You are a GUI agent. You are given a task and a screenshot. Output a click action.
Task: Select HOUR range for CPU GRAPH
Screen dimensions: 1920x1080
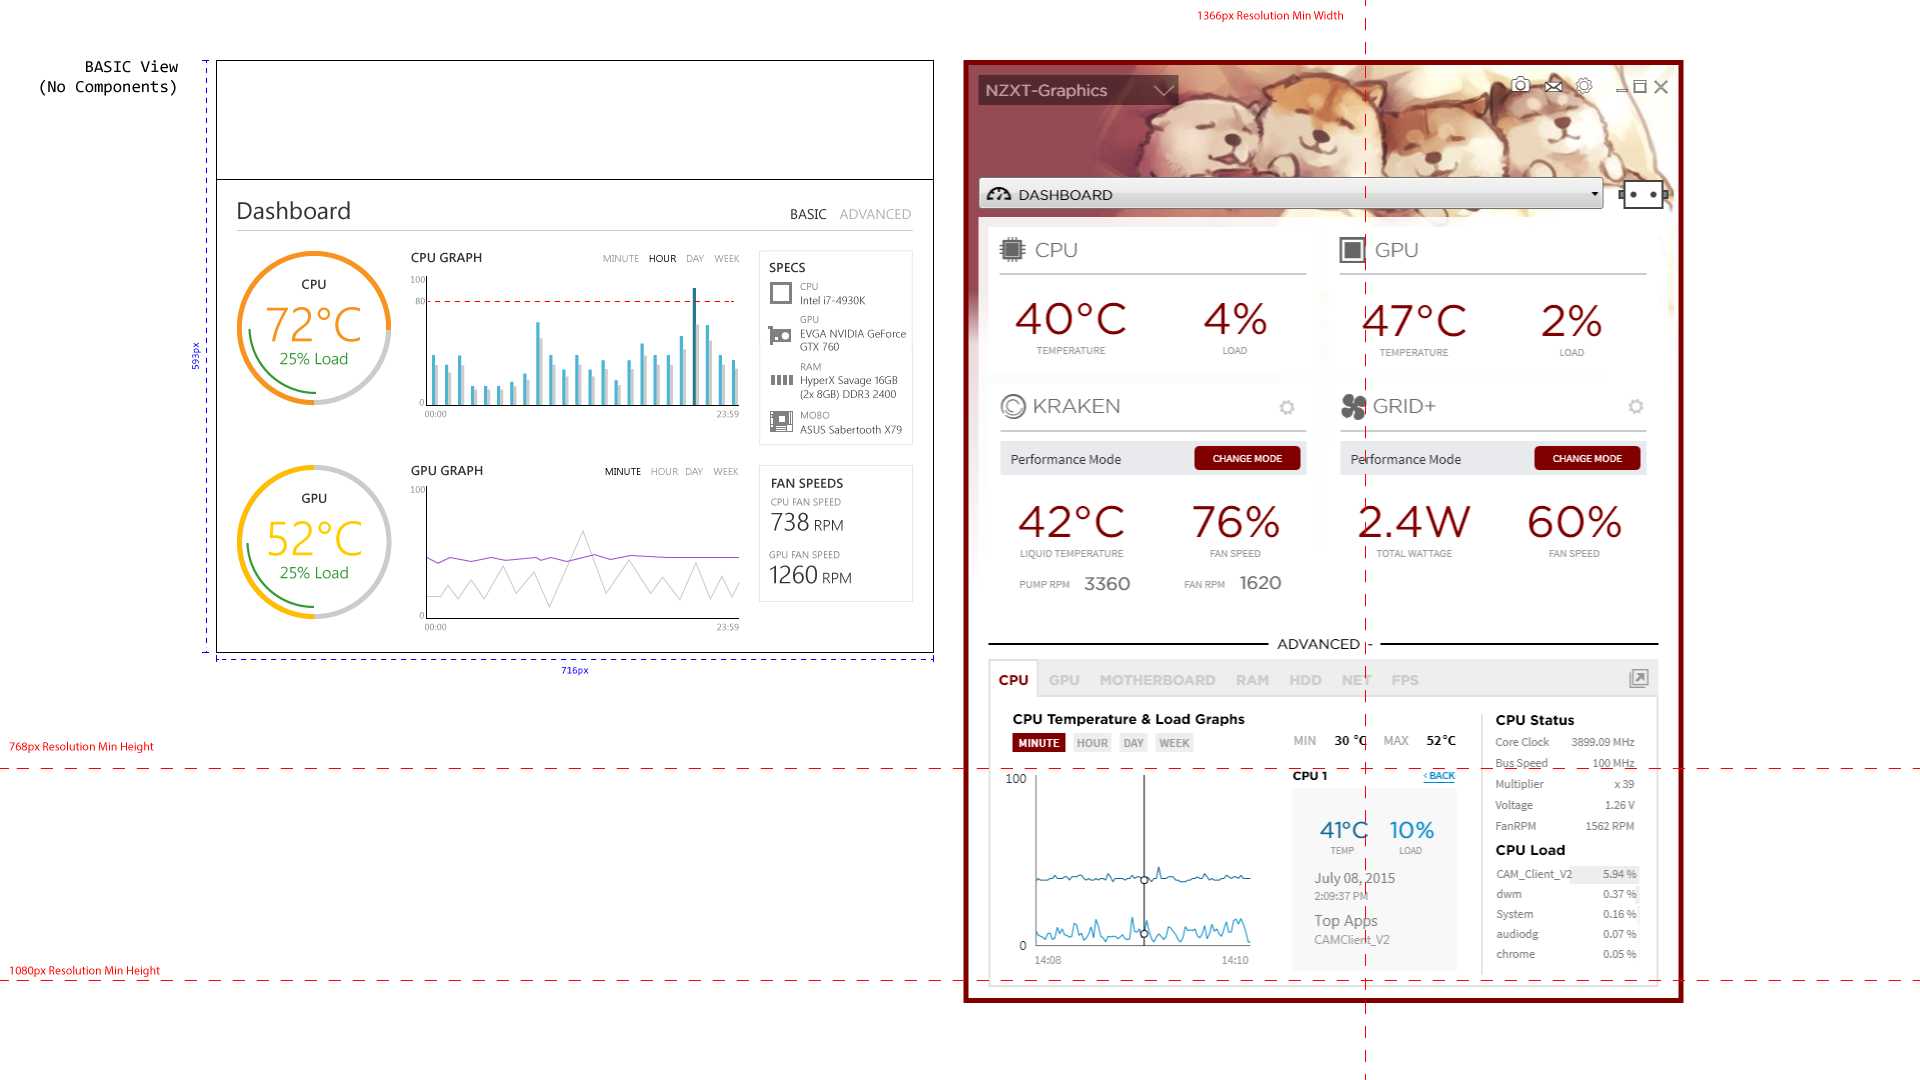click(x=662, y=259)
